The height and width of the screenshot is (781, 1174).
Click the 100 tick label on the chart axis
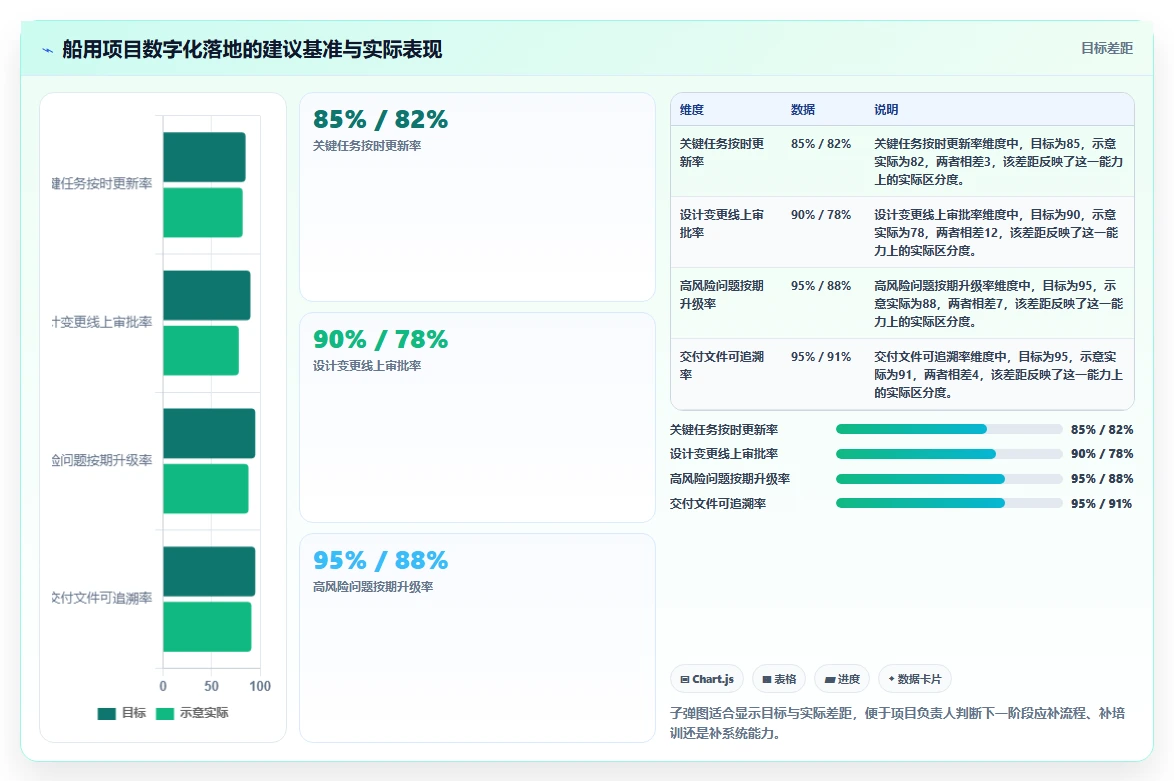coord(260,686)
